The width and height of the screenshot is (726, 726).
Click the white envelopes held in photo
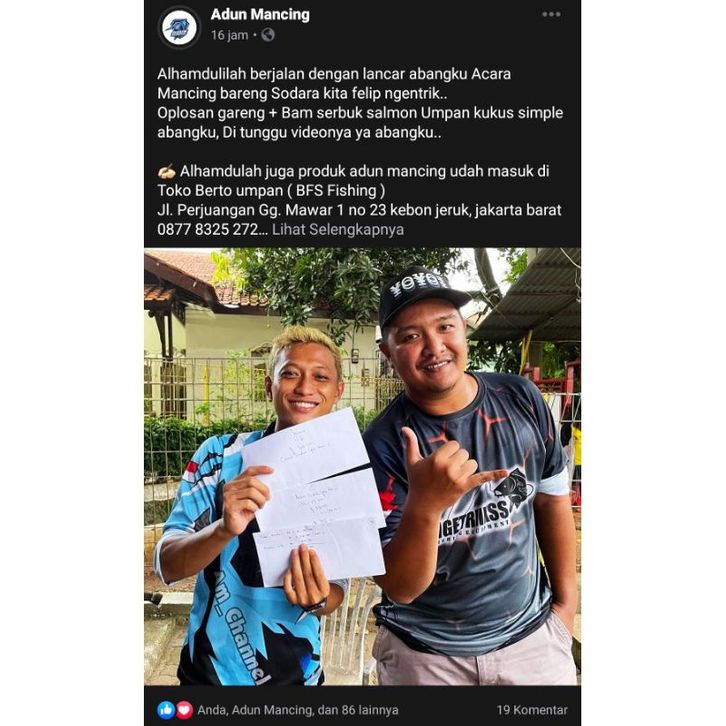315,495
